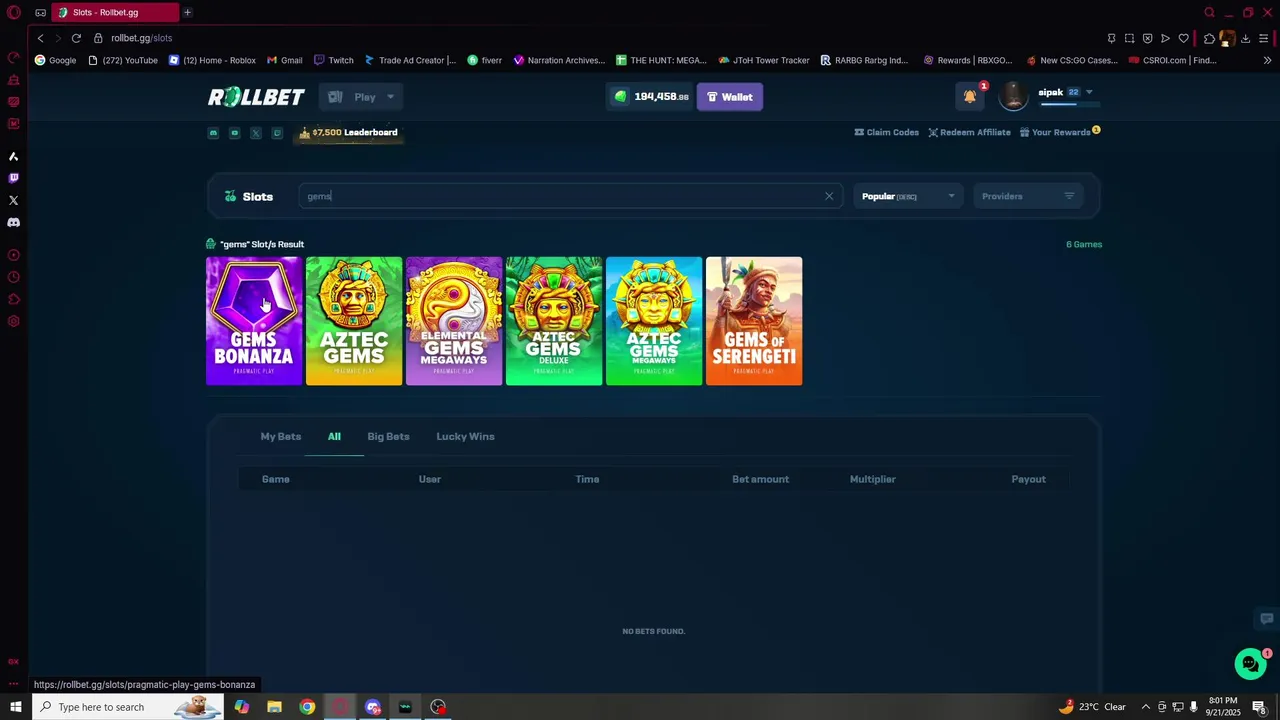
Task: Open the CSROI.com bookmark
Action: coord(1172,60)
